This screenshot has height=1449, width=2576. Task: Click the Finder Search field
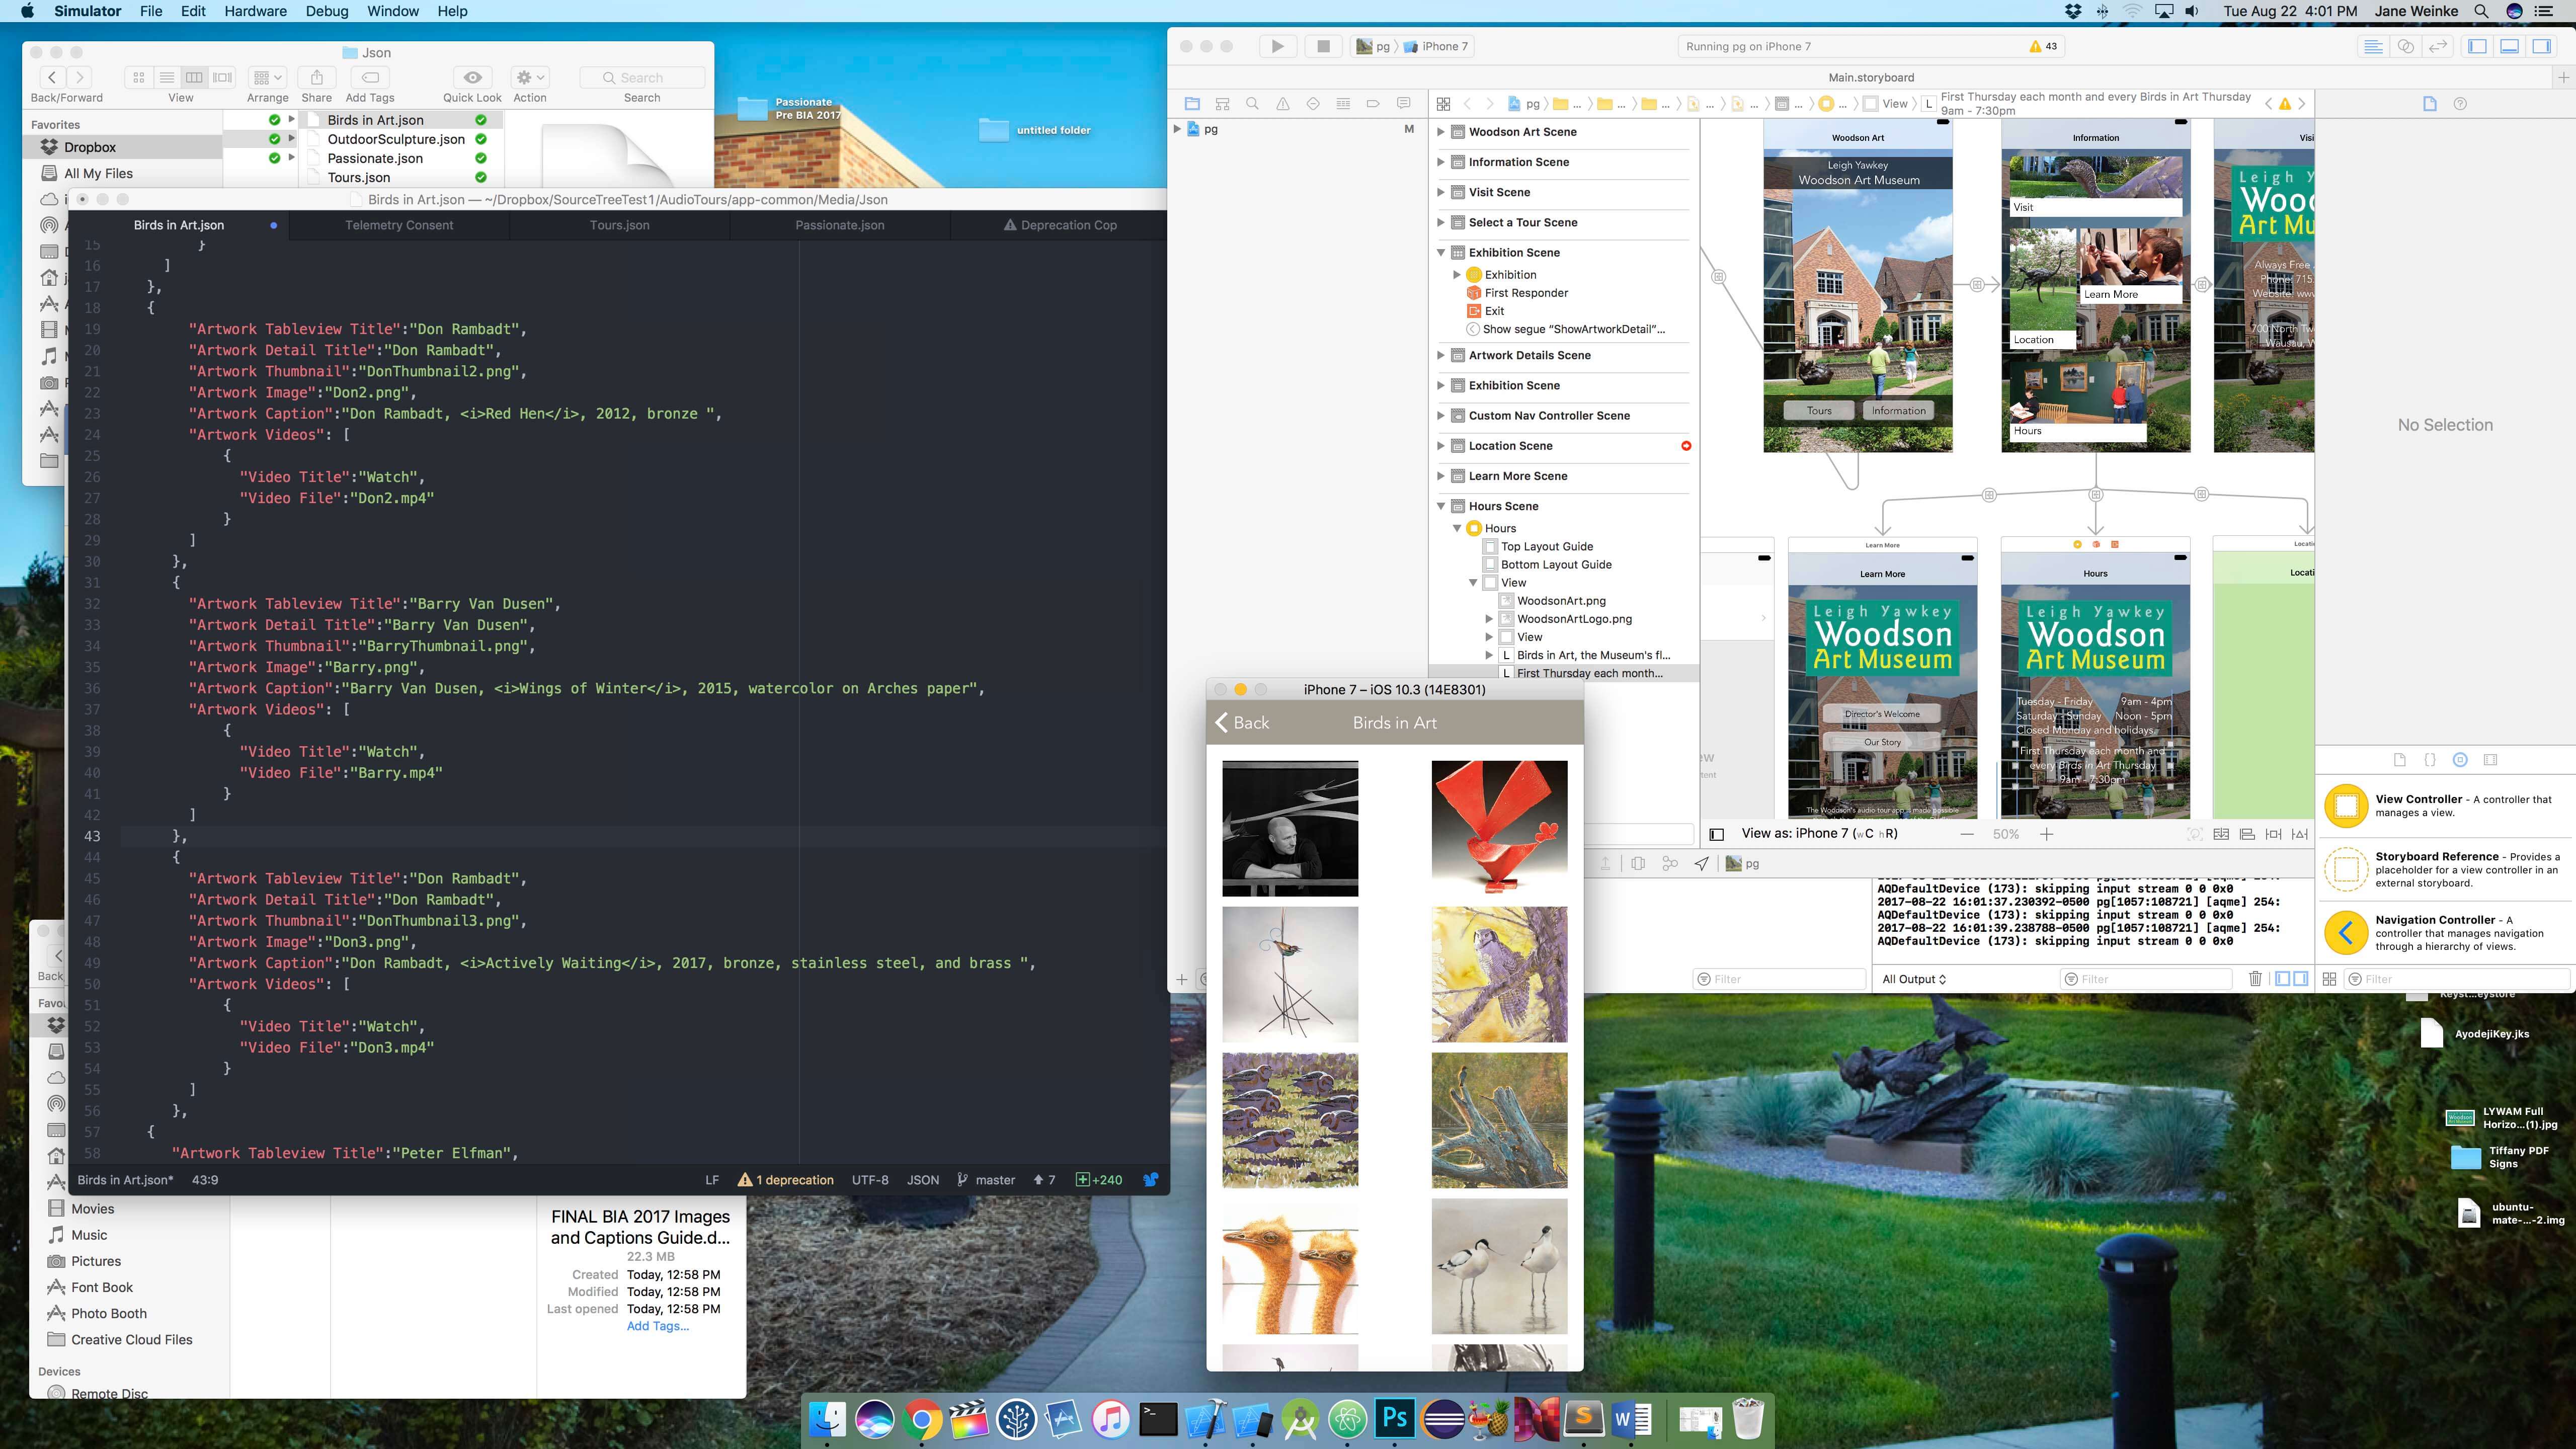[x=642, y=78]
